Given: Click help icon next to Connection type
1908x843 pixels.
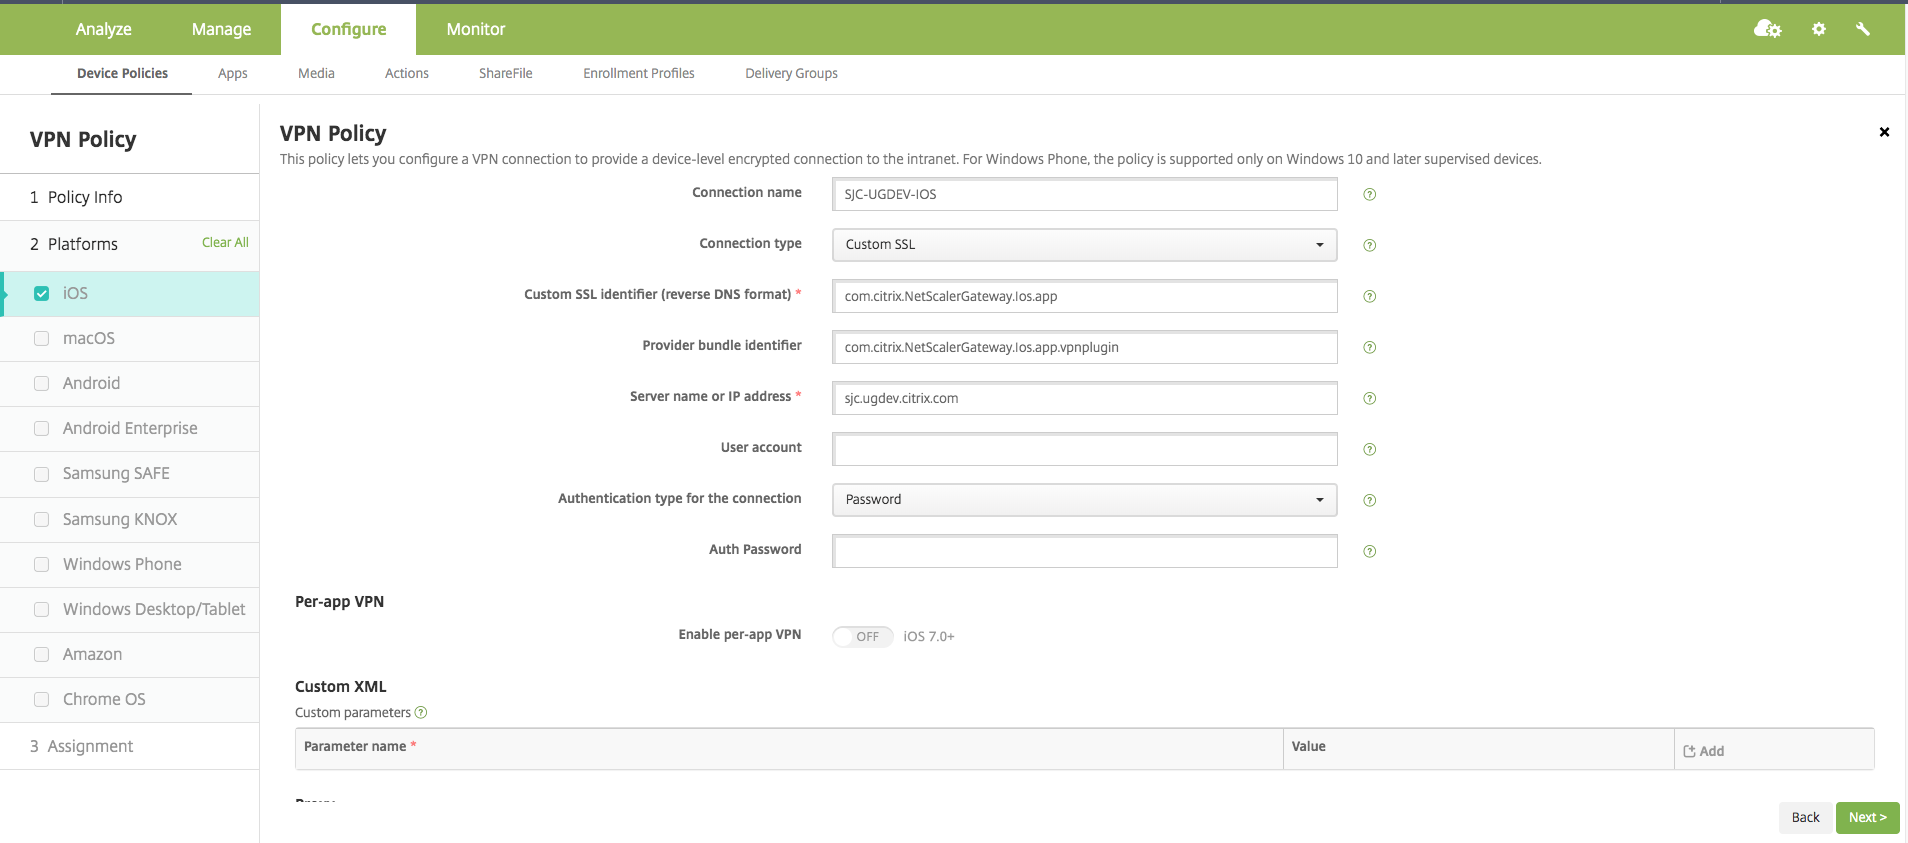Looking at the screenshot, I should click(1369, 245).
